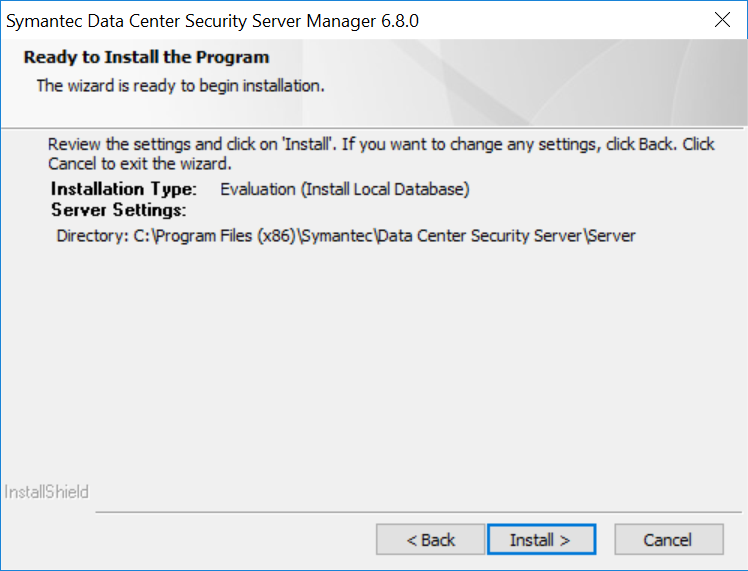Click the 'Evaluation' installation type value
The height and width of the screenshot is (571, 748).
tap(258, 189)
